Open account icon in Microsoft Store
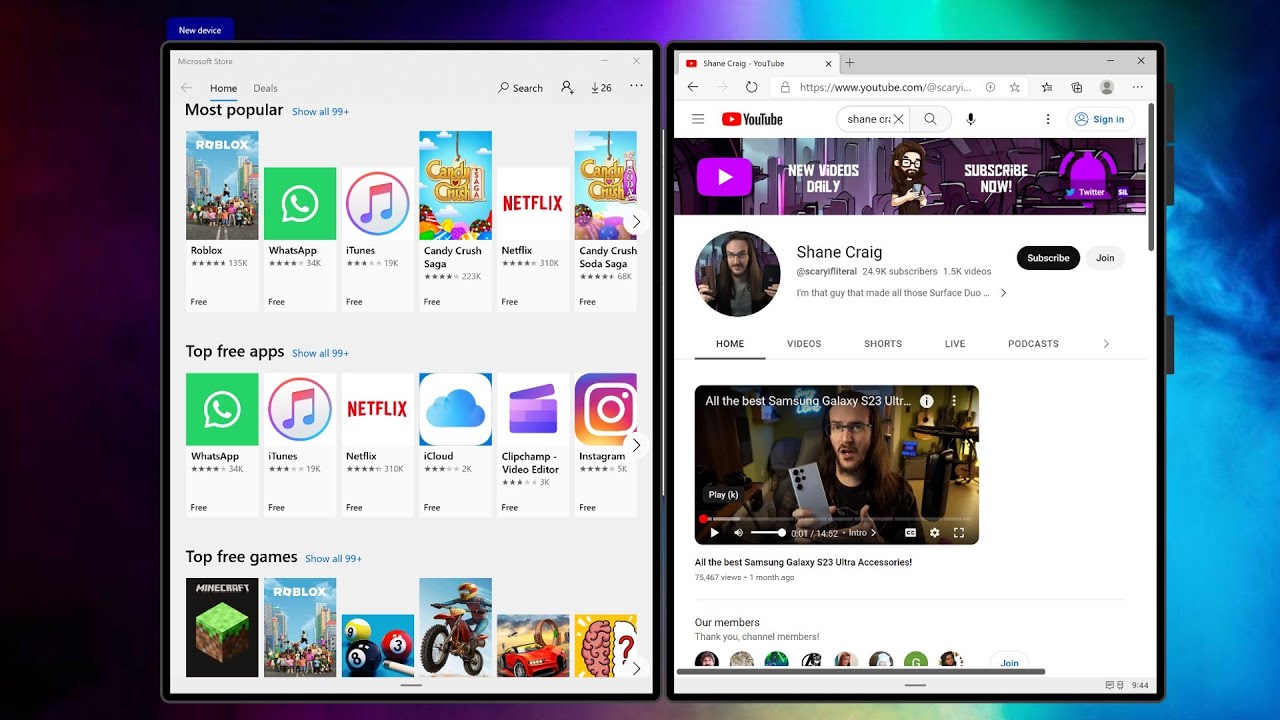This screenshot has width=1280, height=720. (567, 88)
